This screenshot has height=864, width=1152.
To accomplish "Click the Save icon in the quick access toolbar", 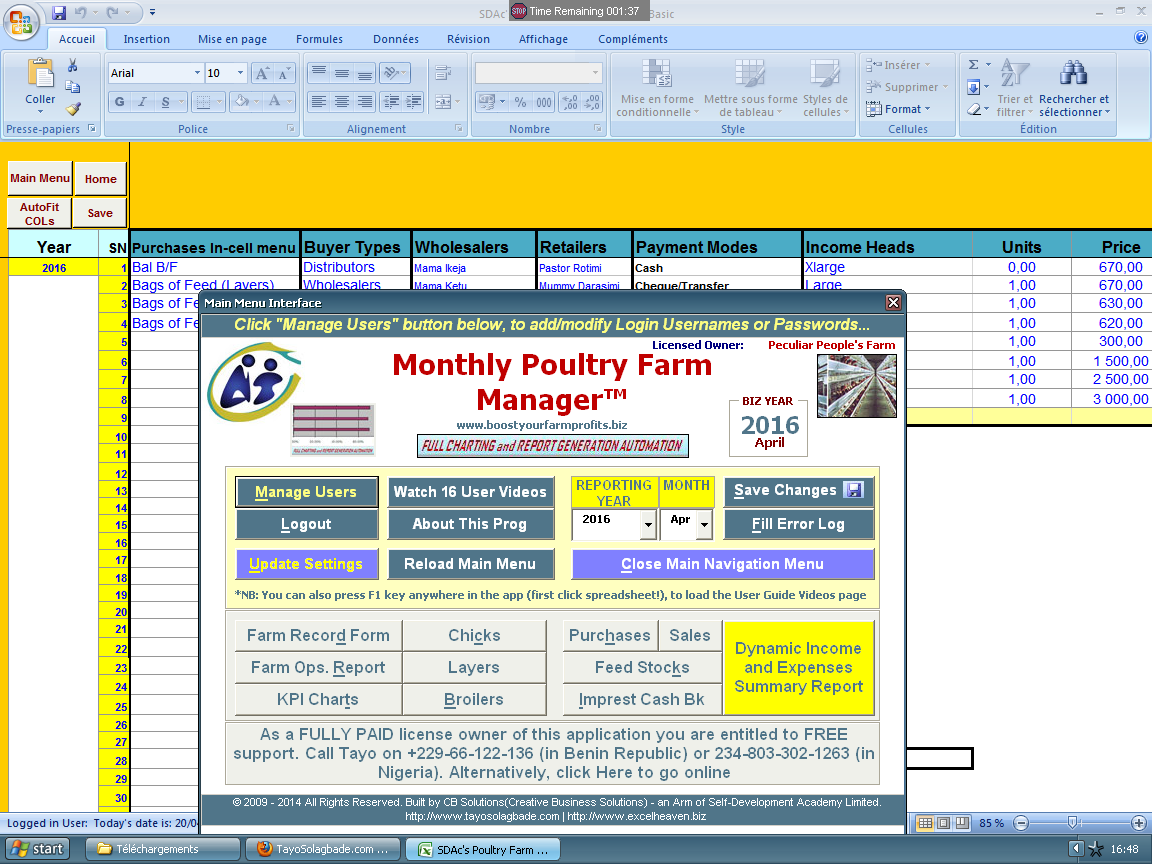I will pyautogui.click(x=59, y=12).
